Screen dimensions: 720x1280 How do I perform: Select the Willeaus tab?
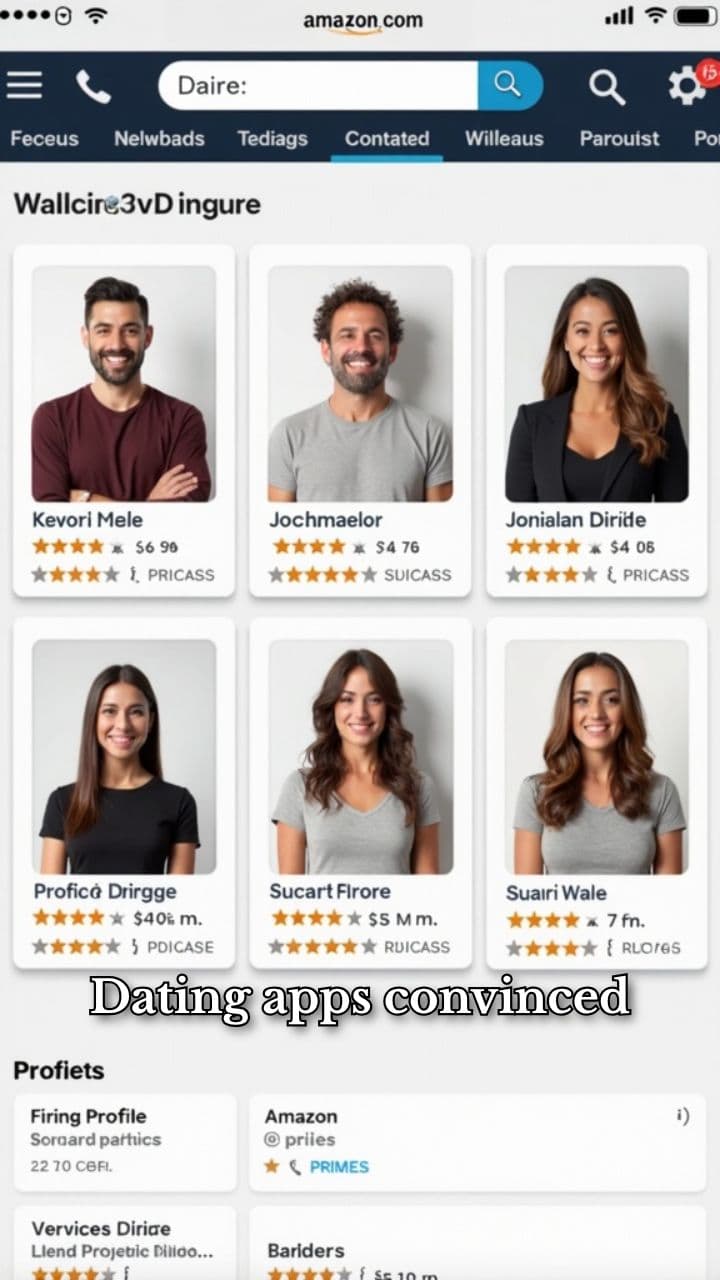504,139
